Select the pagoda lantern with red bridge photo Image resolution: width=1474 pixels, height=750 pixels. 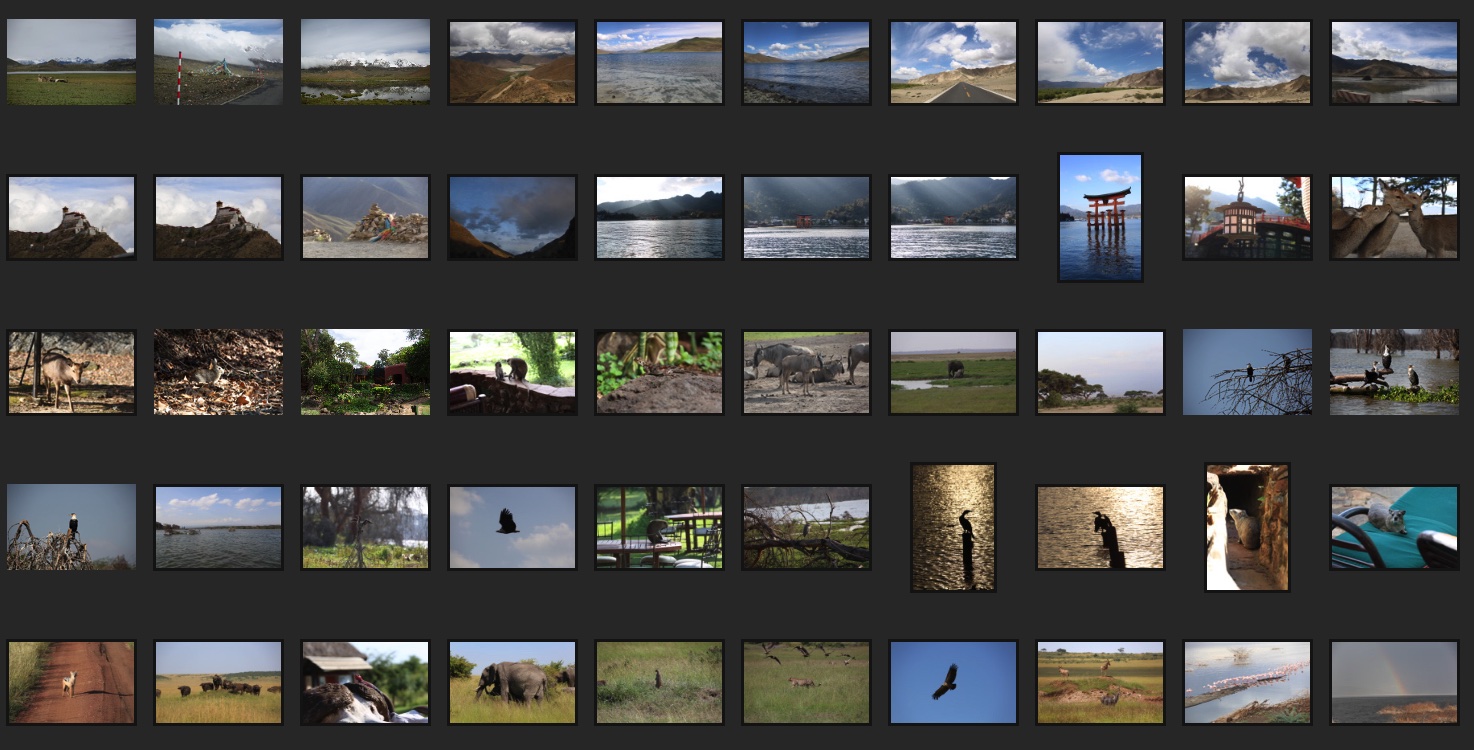tap(1247, 217)
